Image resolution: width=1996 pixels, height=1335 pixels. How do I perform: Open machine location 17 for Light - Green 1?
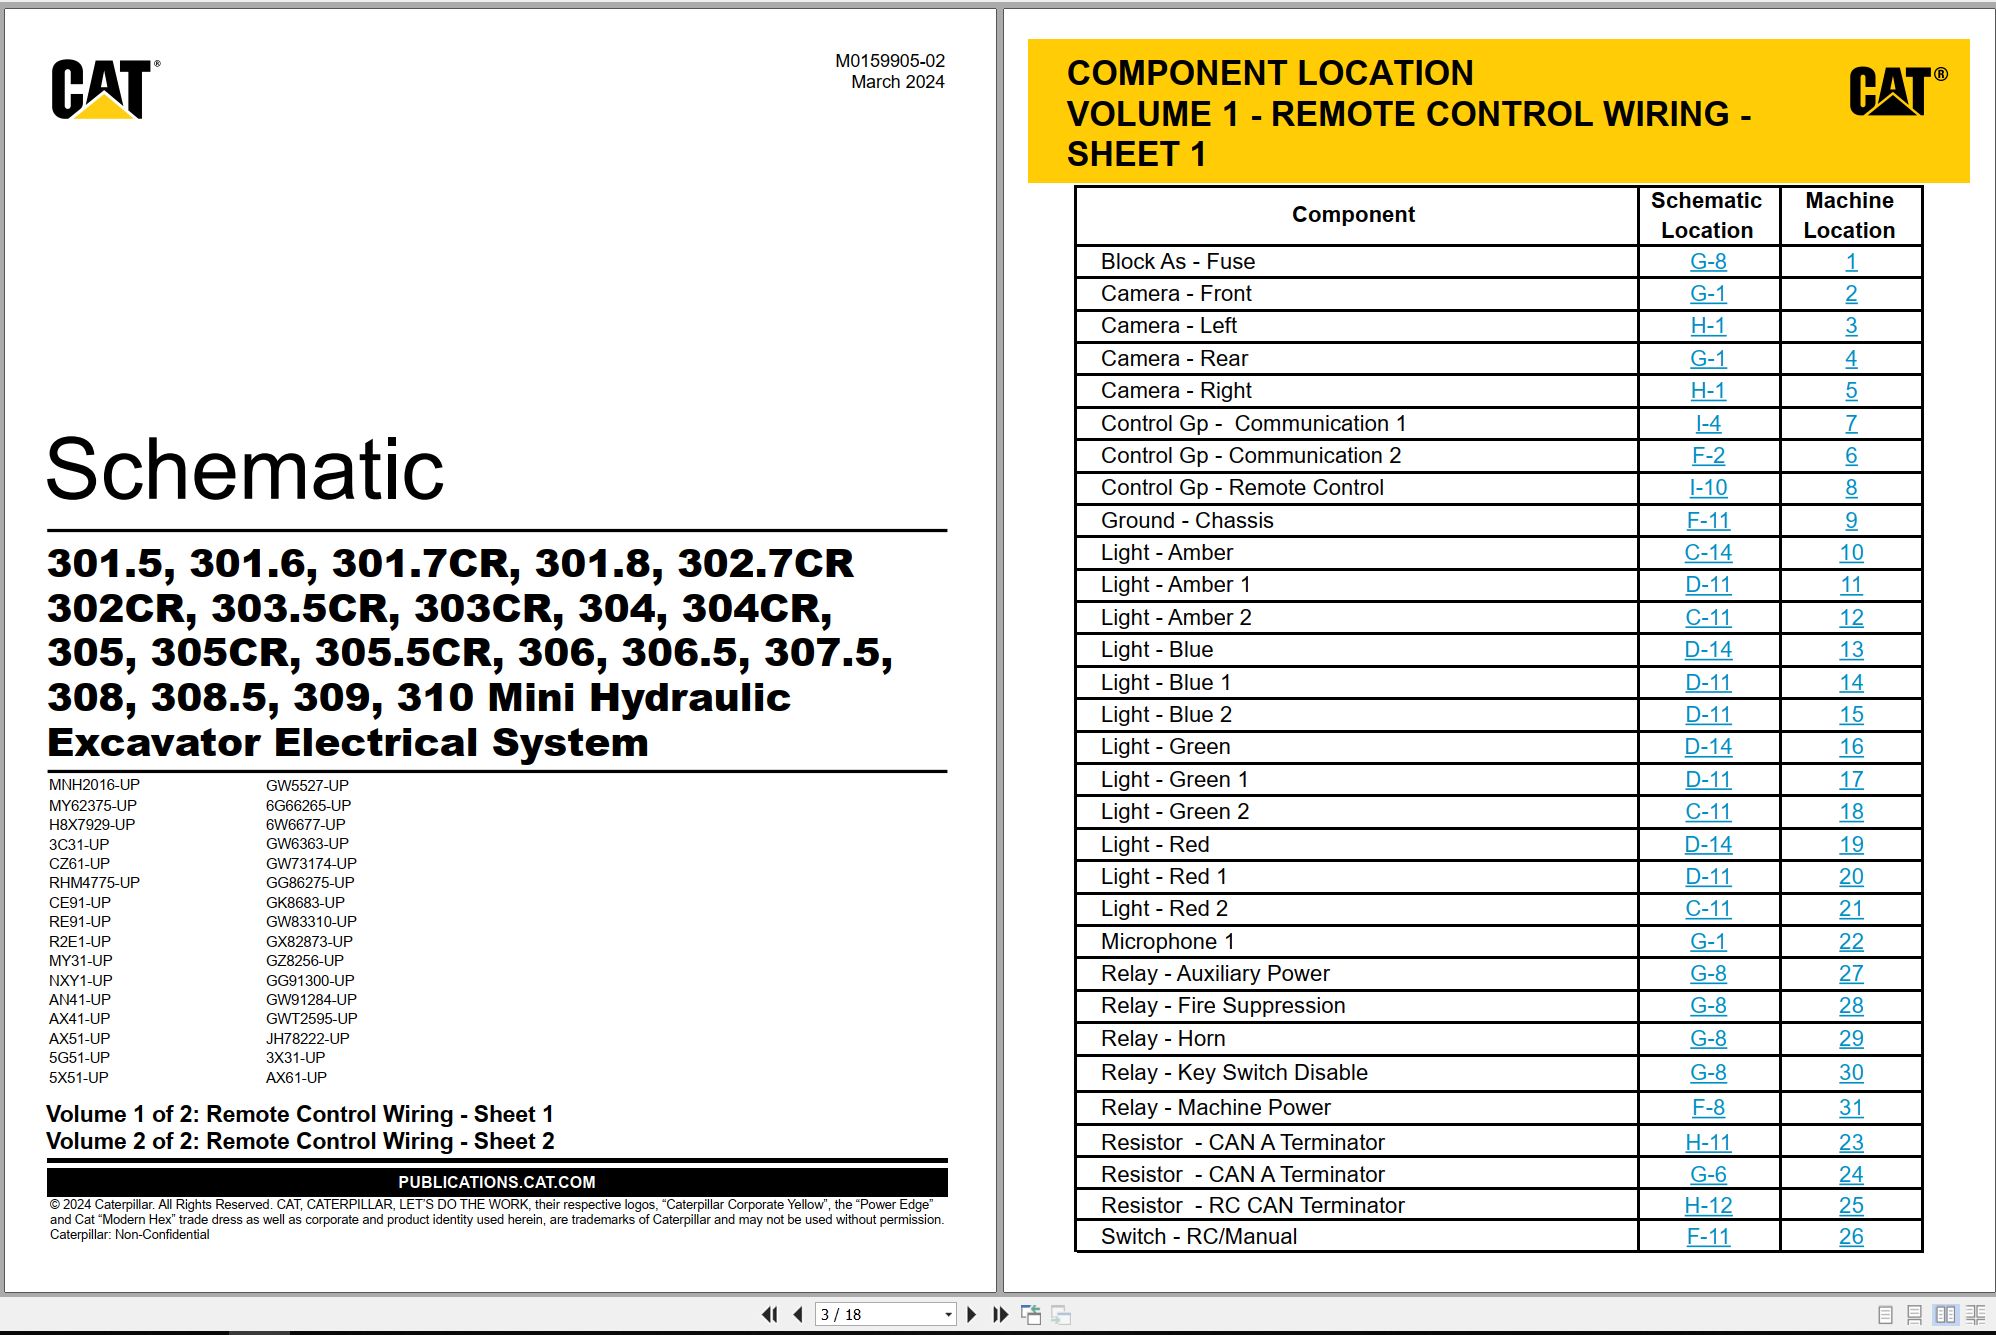pos(1851,779)
